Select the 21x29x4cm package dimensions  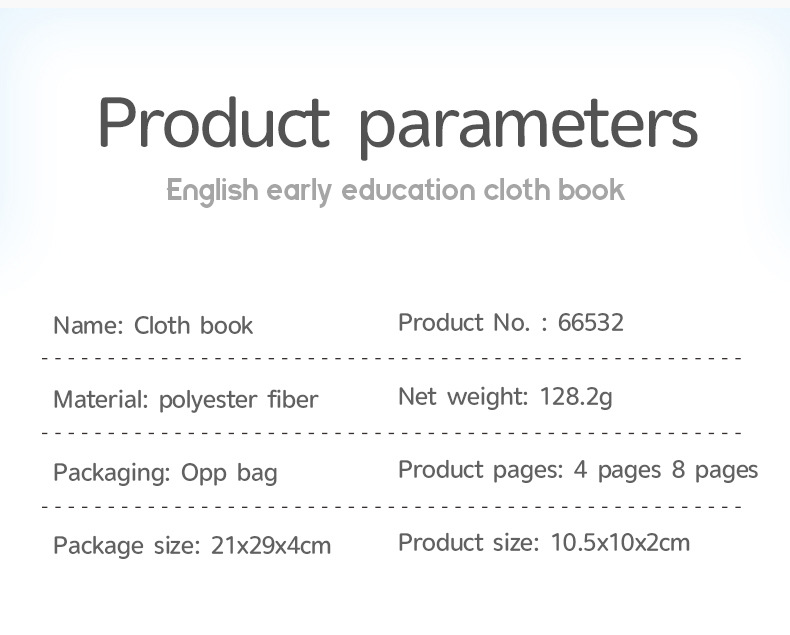tap(271, 546)
